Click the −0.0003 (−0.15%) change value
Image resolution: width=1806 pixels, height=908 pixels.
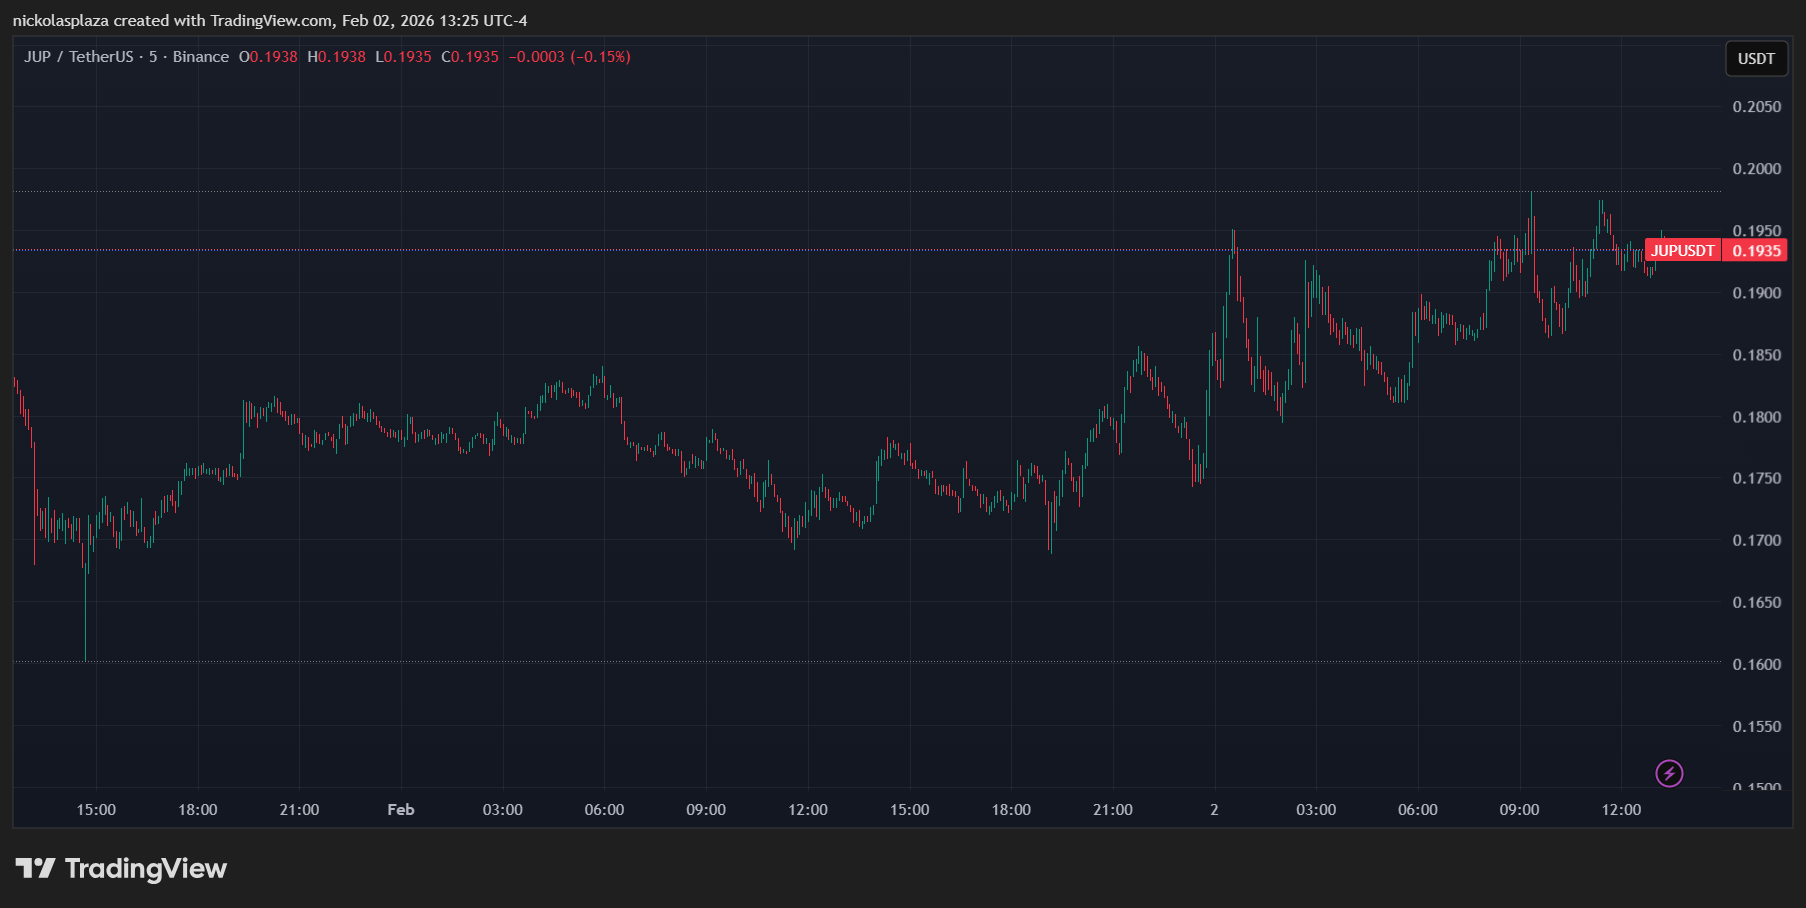(x=569, y=57)
